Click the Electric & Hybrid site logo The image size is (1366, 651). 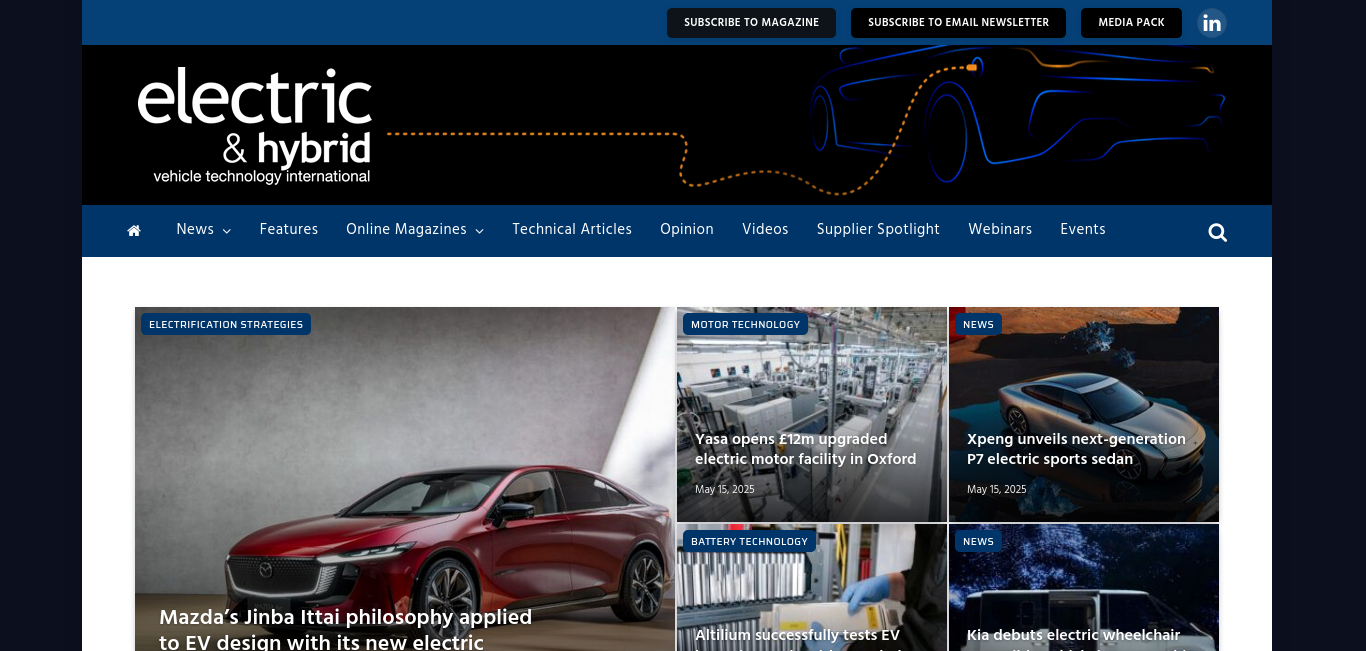point(254,125)
